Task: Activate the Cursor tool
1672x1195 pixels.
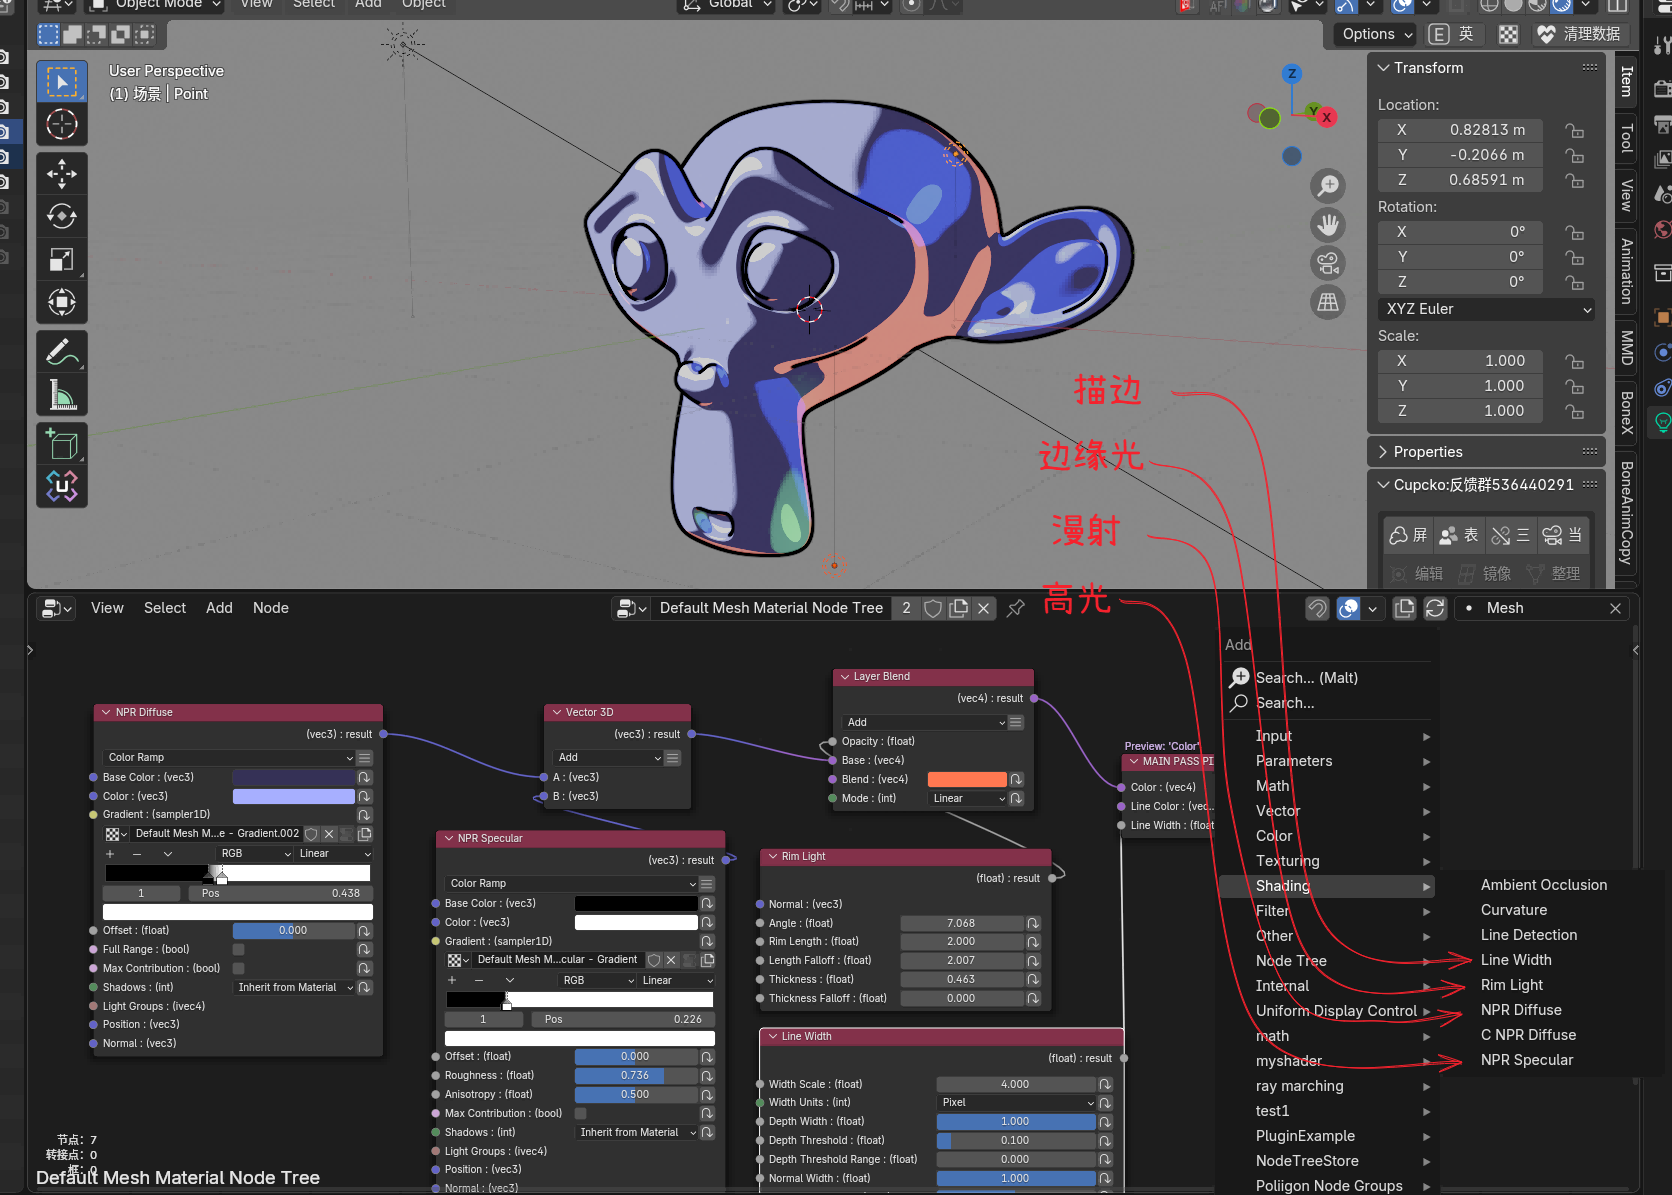Action: click(x=62, y=124)
